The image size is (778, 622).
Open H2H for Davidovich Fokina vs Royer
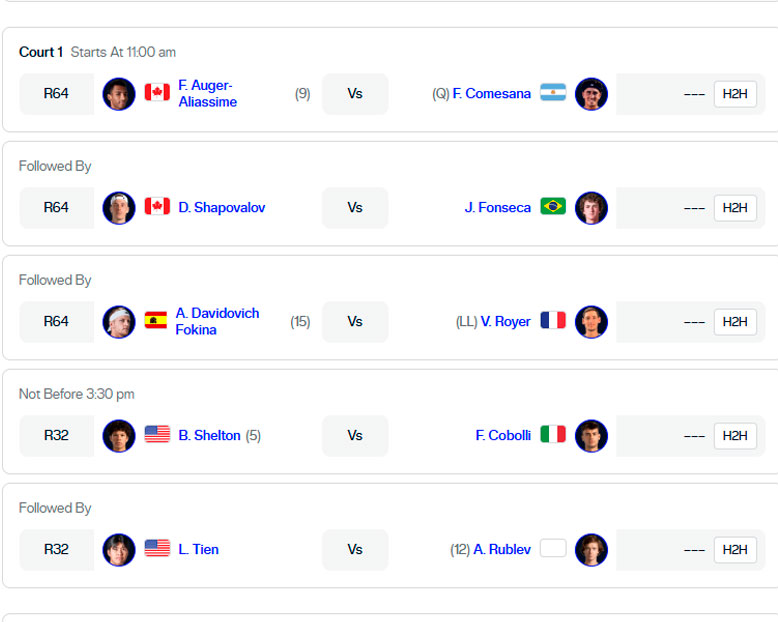pos(735,322)
